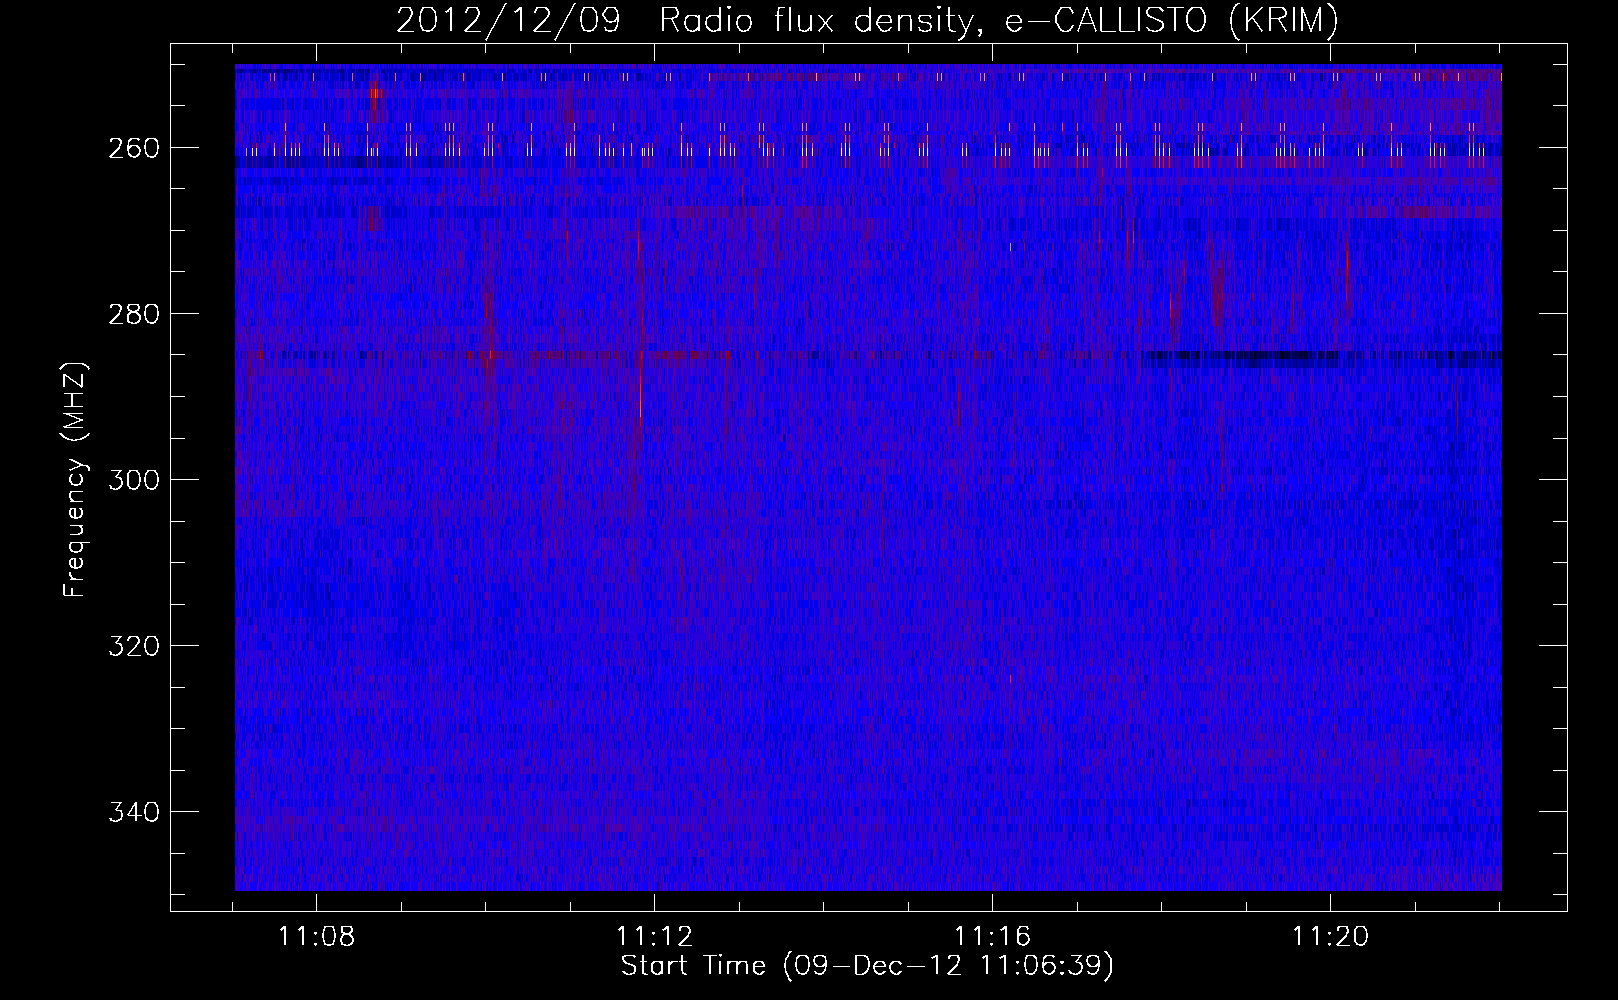The height and width of the screenshot is (1000, 1618).
Task: Click the dark horizontal band near 285 MHz after 11:18
Action: [1240, 356]
